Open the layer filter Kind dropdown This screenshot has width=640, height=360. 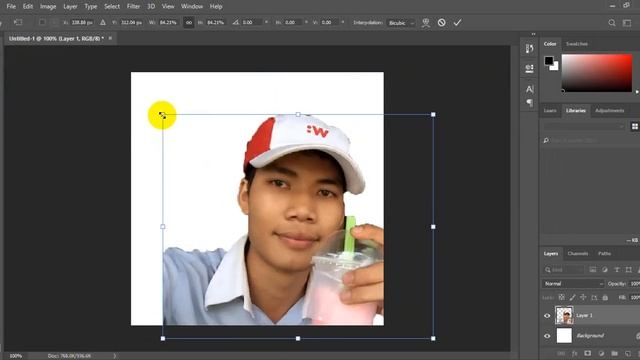(x=563, y=270)
